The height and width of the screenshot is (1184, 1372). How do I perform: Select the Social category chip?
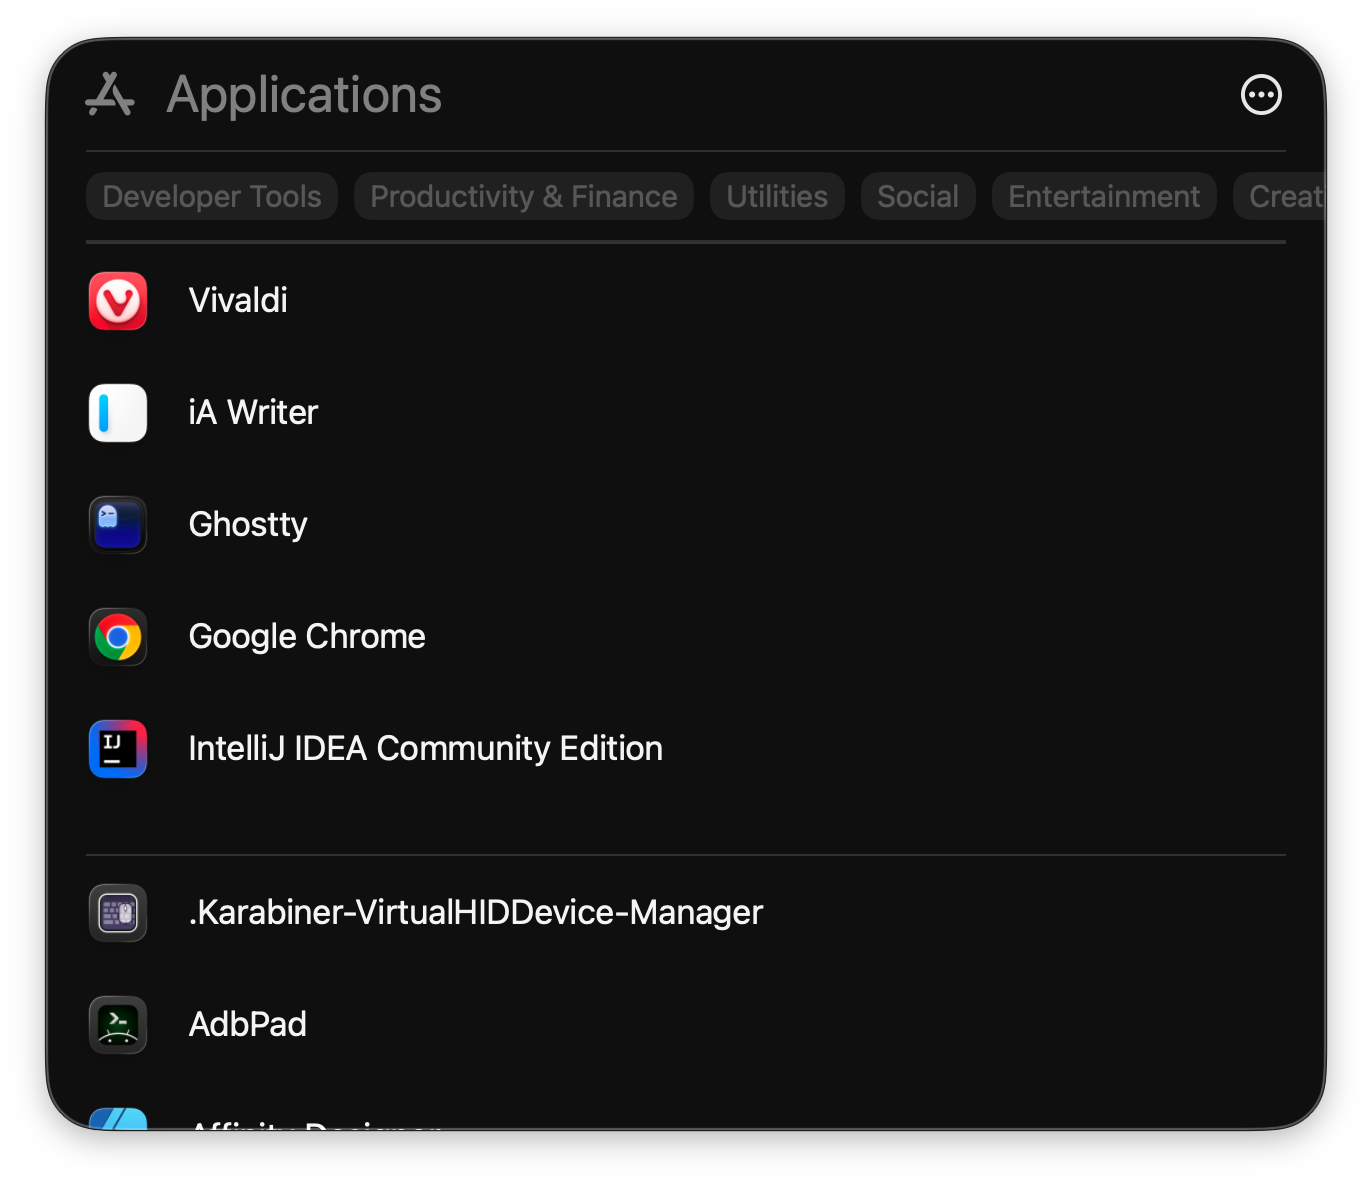tap(918, 196)
